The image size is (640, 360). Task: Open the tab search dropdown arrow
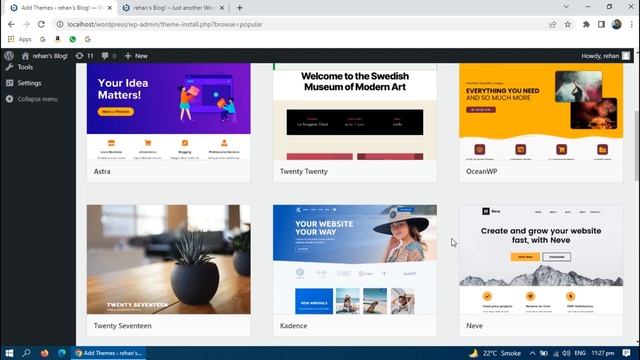click(x=566, y=7)
